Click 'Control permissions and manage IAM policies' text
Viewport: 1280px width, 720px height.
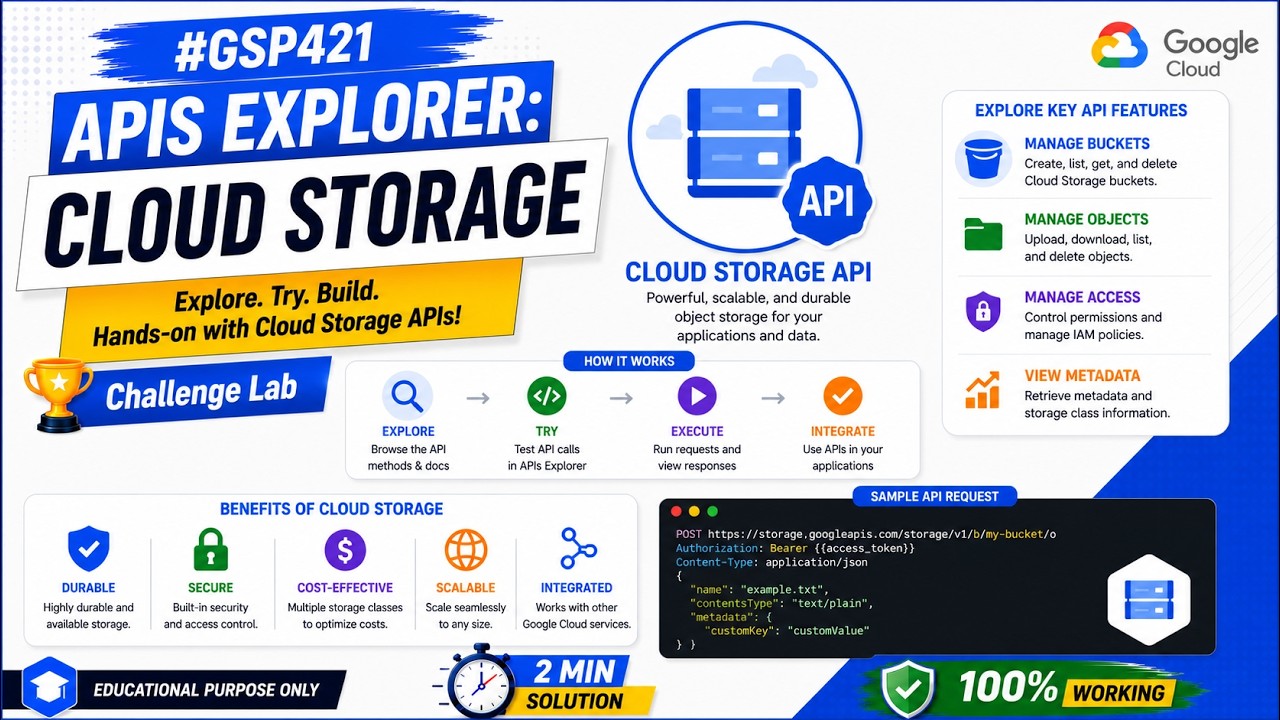tap(1093, 326)
